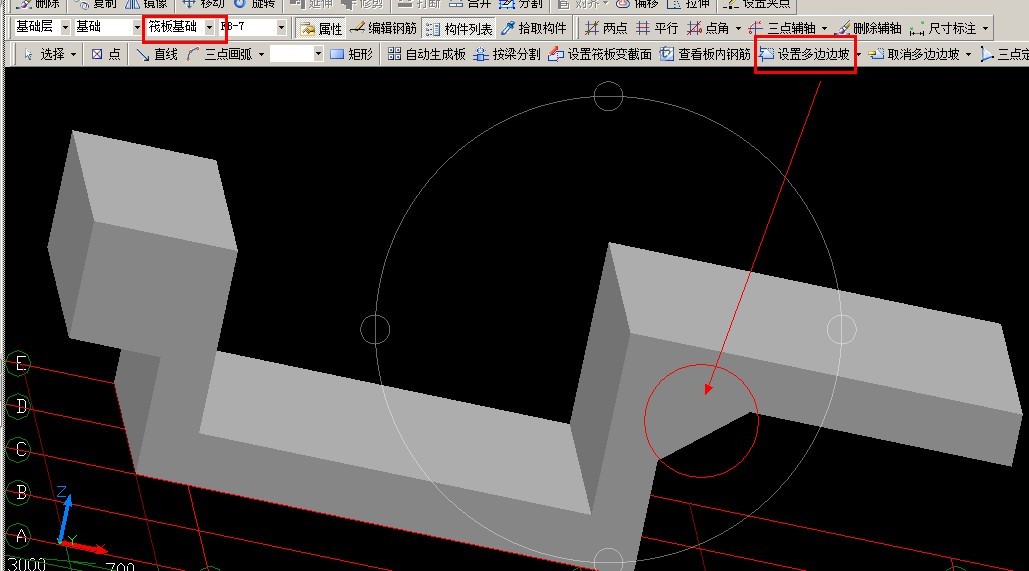Select the 直线 line drawing tool

(x=157, y=54)
